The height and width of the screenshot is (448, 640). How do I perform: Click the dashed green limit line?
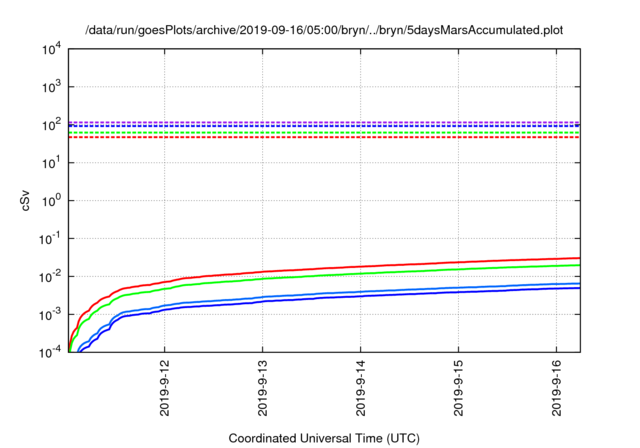(x=324, y=133)
